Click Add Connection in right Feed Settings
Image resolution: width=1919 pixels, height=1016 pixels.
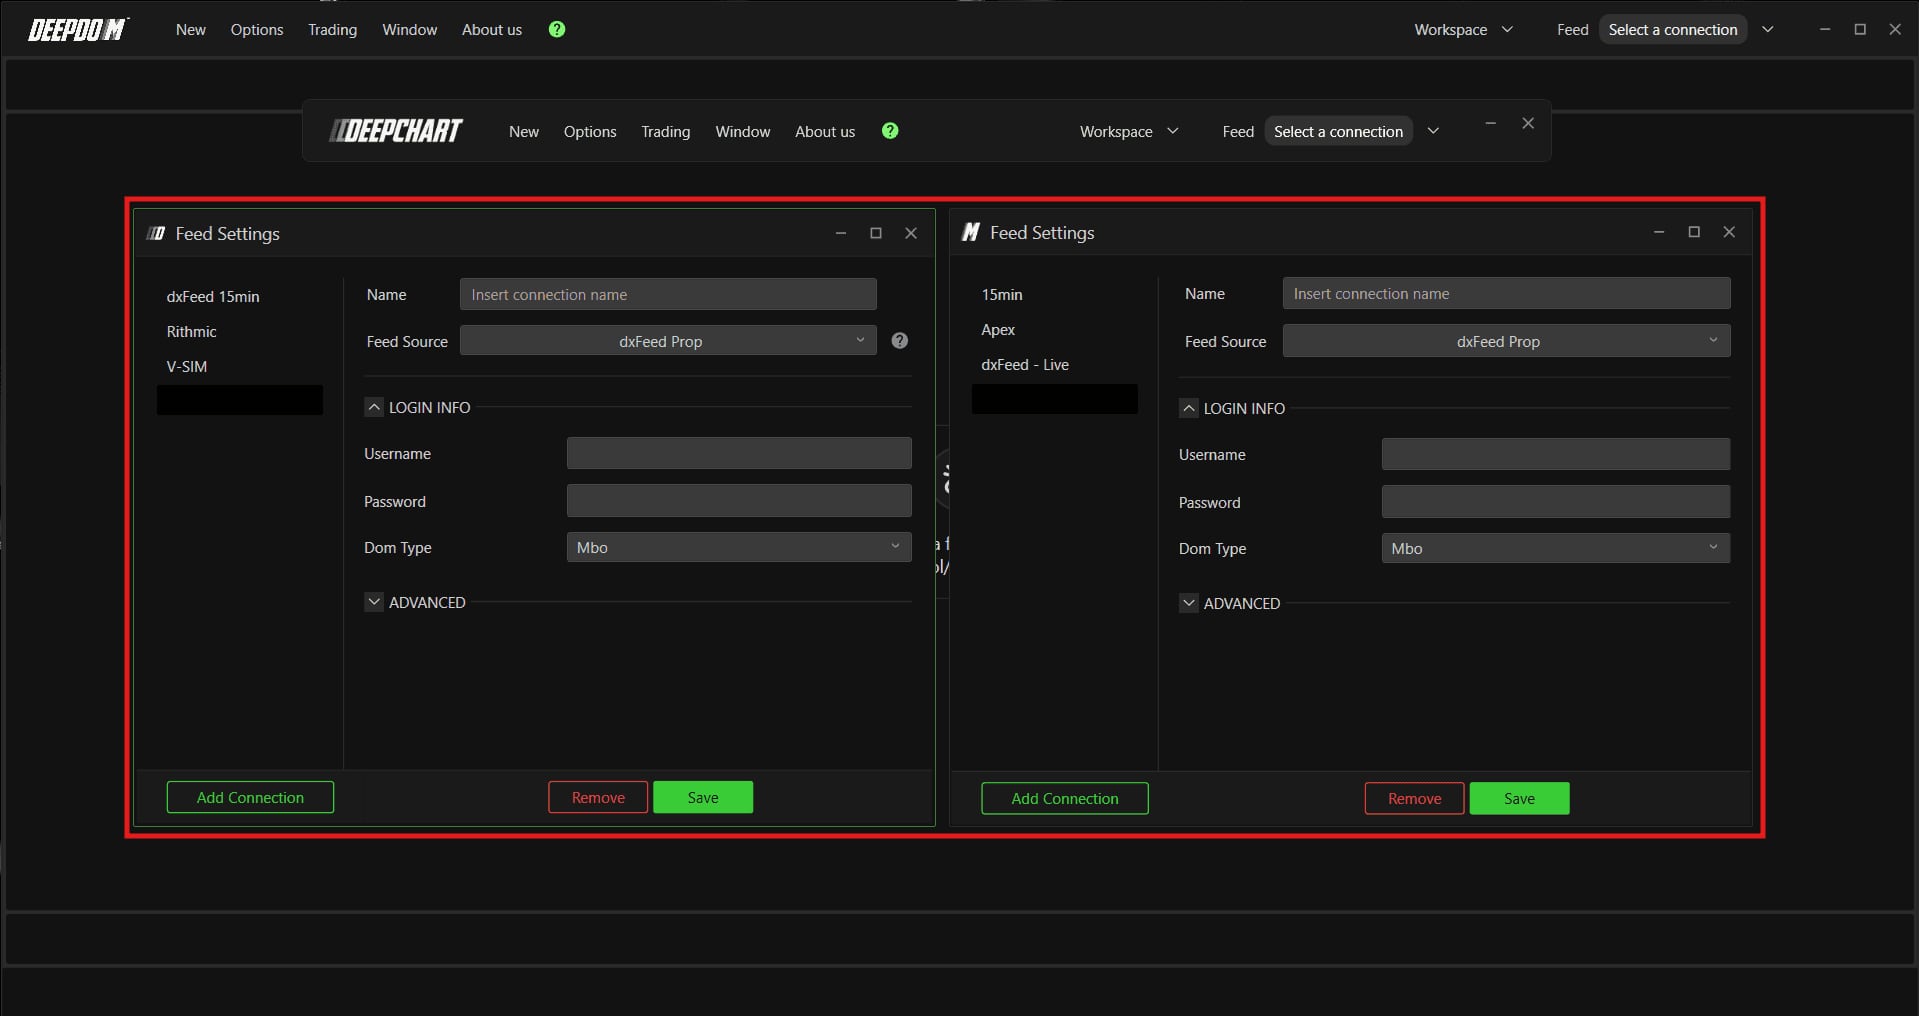point(1065,798)
